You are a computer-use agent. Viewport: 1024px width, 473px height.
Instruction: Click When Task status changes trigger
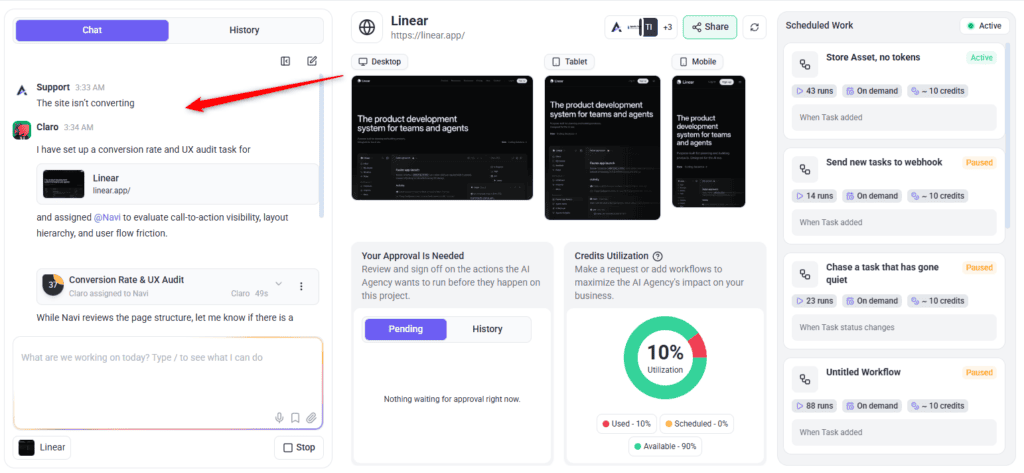[x=894, y=327]
